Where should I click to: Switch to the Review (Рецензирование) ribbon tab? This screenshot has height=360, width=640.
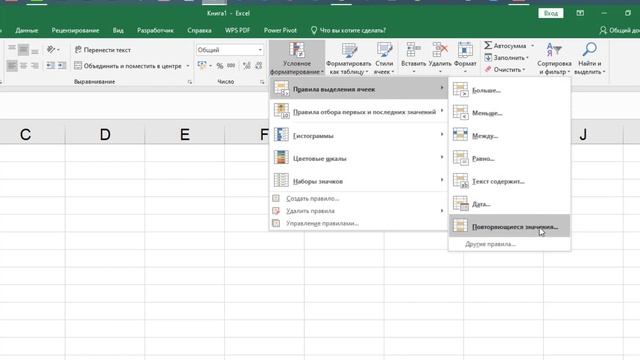pyautogui.click(x=75, y=30)
